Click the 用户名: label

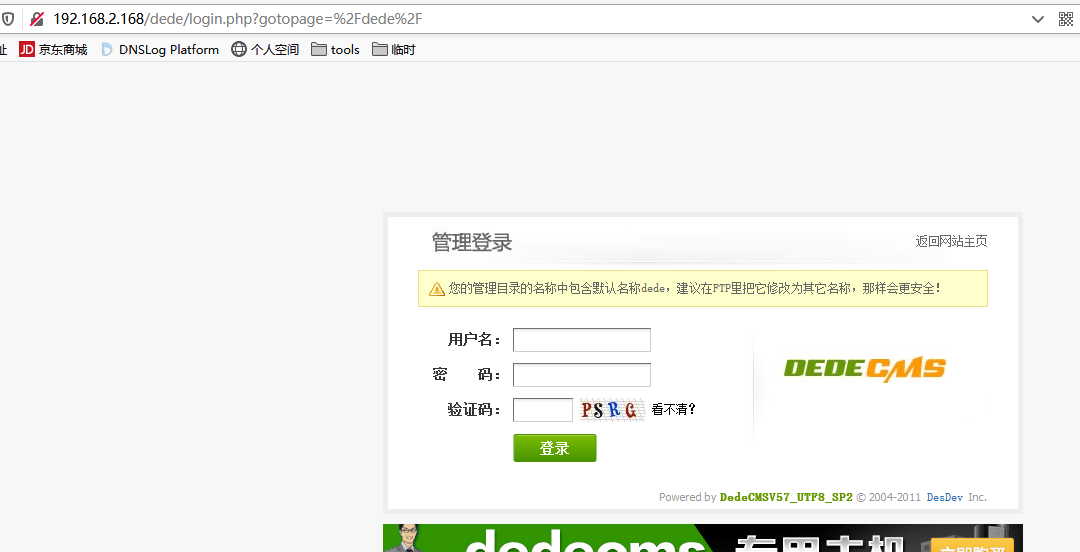click(x=474, y=340)
